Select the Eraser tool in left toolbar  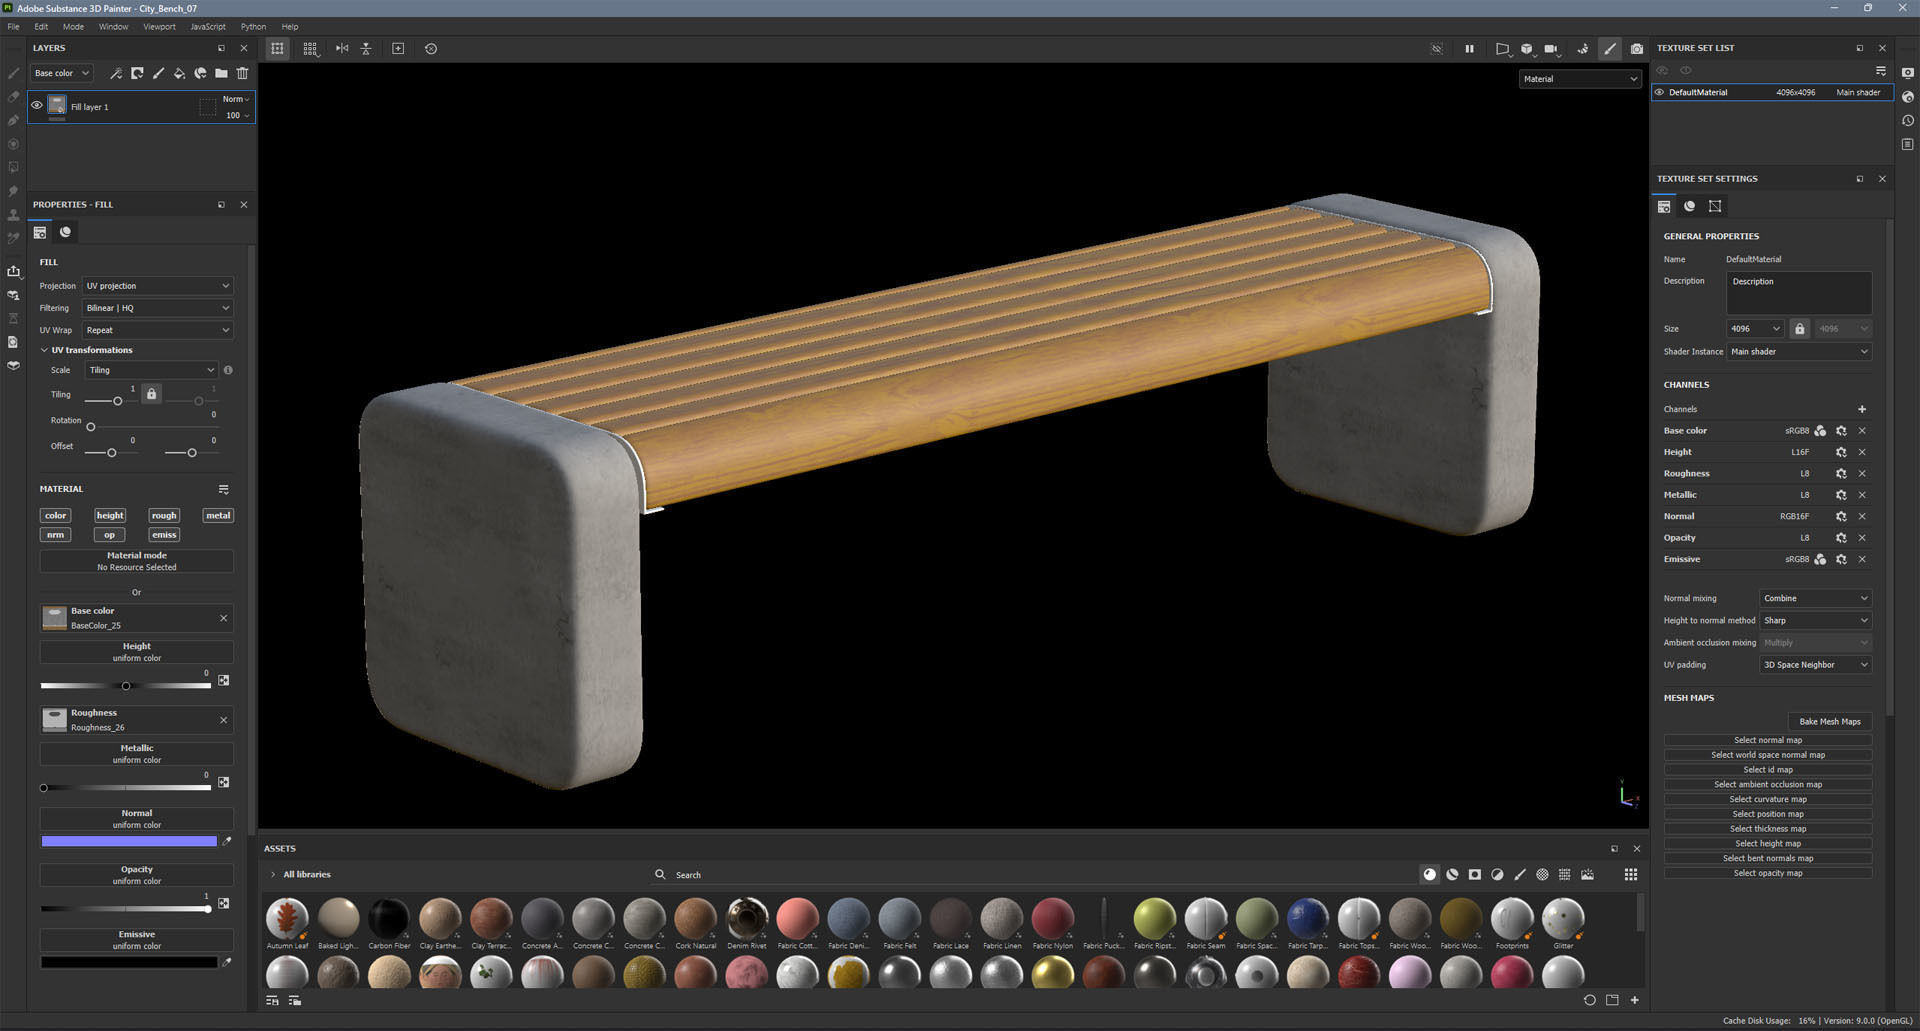[x=13, y=97]
